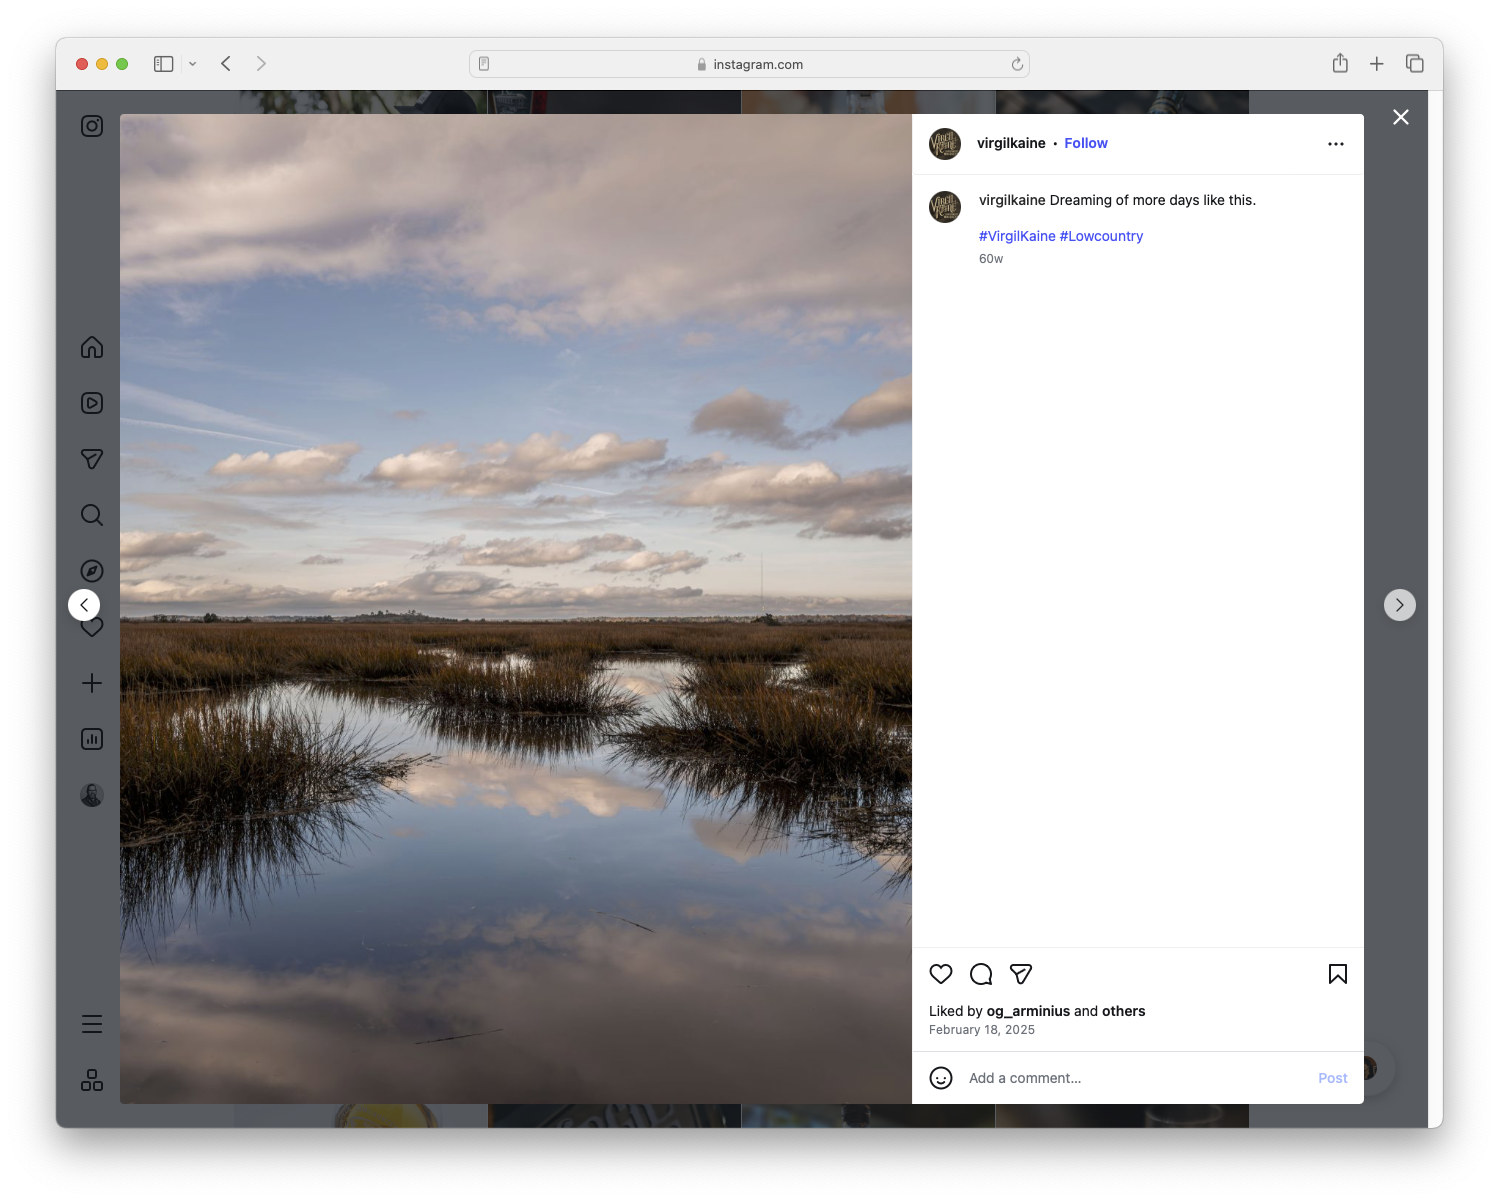The image size is (1499, 1202).
Task: Save the post with the bookmark icon
Action: coord(1337,973)
